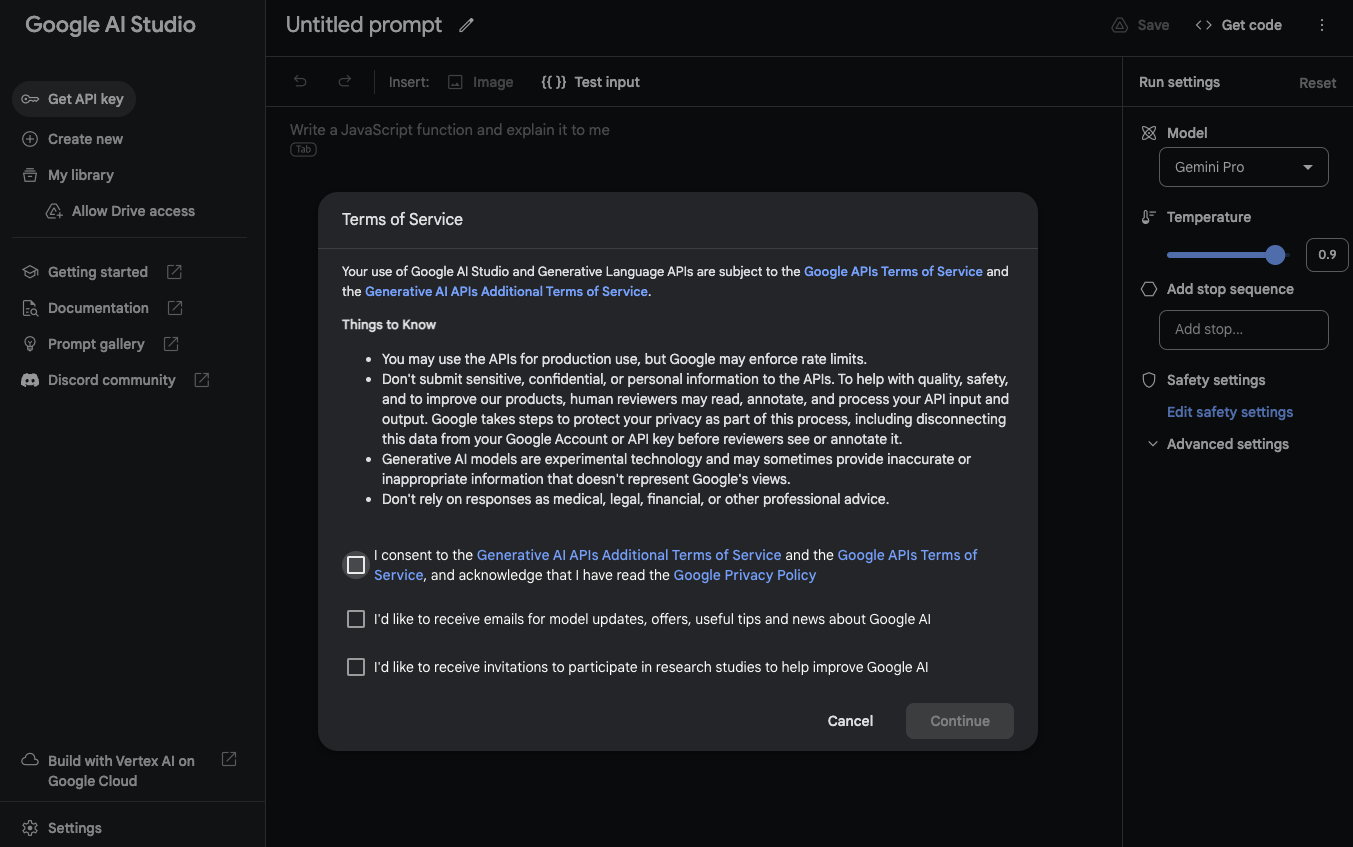The image size is (1353, 847).
Task: Open external link icon next to Prompt gallery
Action: (x=171, y=344)
